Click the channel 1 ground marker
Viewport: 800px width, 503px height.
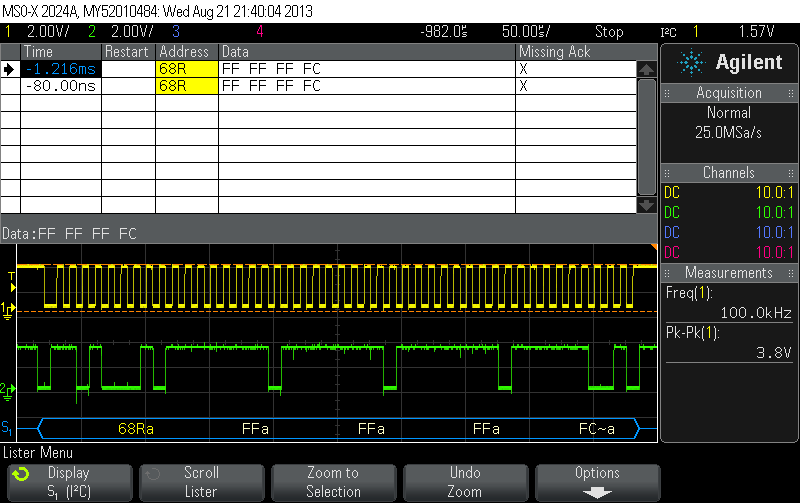pyautogui.click(x=8, y=311)
